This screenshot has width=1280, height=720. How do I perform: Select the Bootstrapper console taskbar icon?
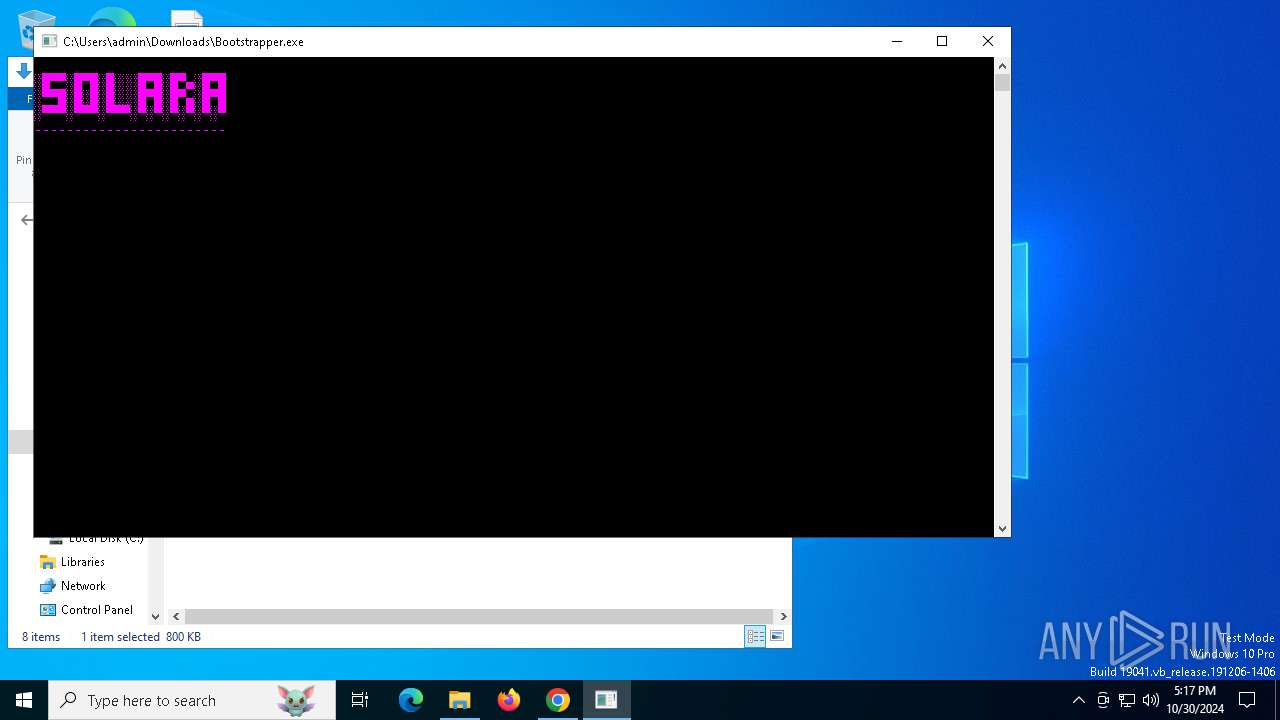tap(606, 700)
